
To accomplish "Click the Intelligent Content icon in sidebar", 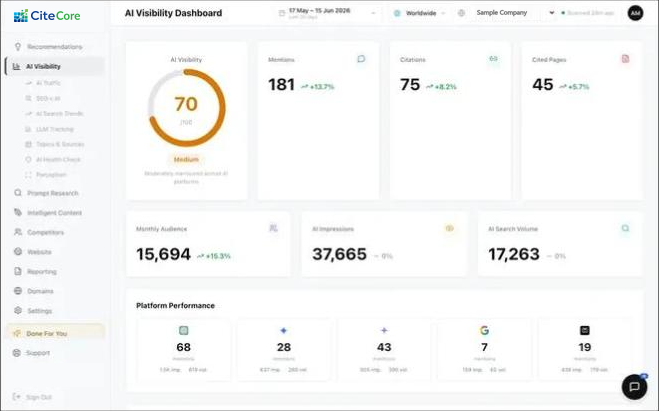I will coord(18,212).
